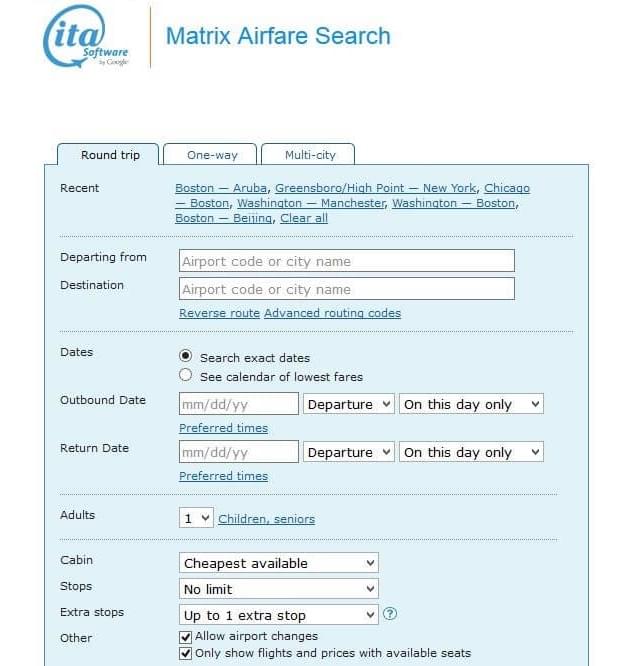
Task: Switch to the Multi-city tab
Action: click(x=310, y=155)
